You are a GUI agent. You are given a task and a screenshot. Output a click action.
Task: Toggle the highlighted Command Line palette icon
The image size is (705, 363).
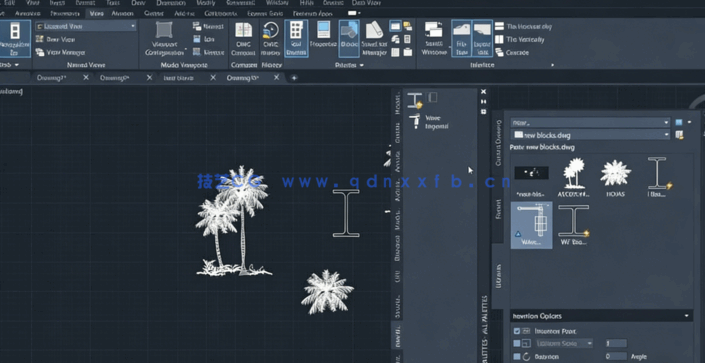pos(395,26)
